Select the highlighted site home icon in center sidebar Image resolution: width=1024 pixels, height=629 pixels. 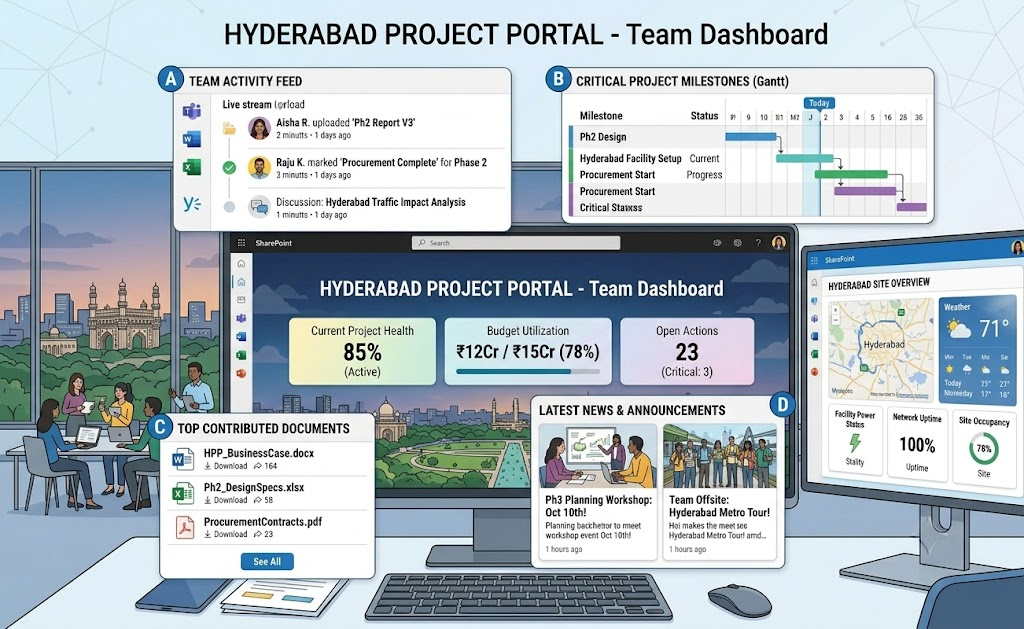click(241, 282)
